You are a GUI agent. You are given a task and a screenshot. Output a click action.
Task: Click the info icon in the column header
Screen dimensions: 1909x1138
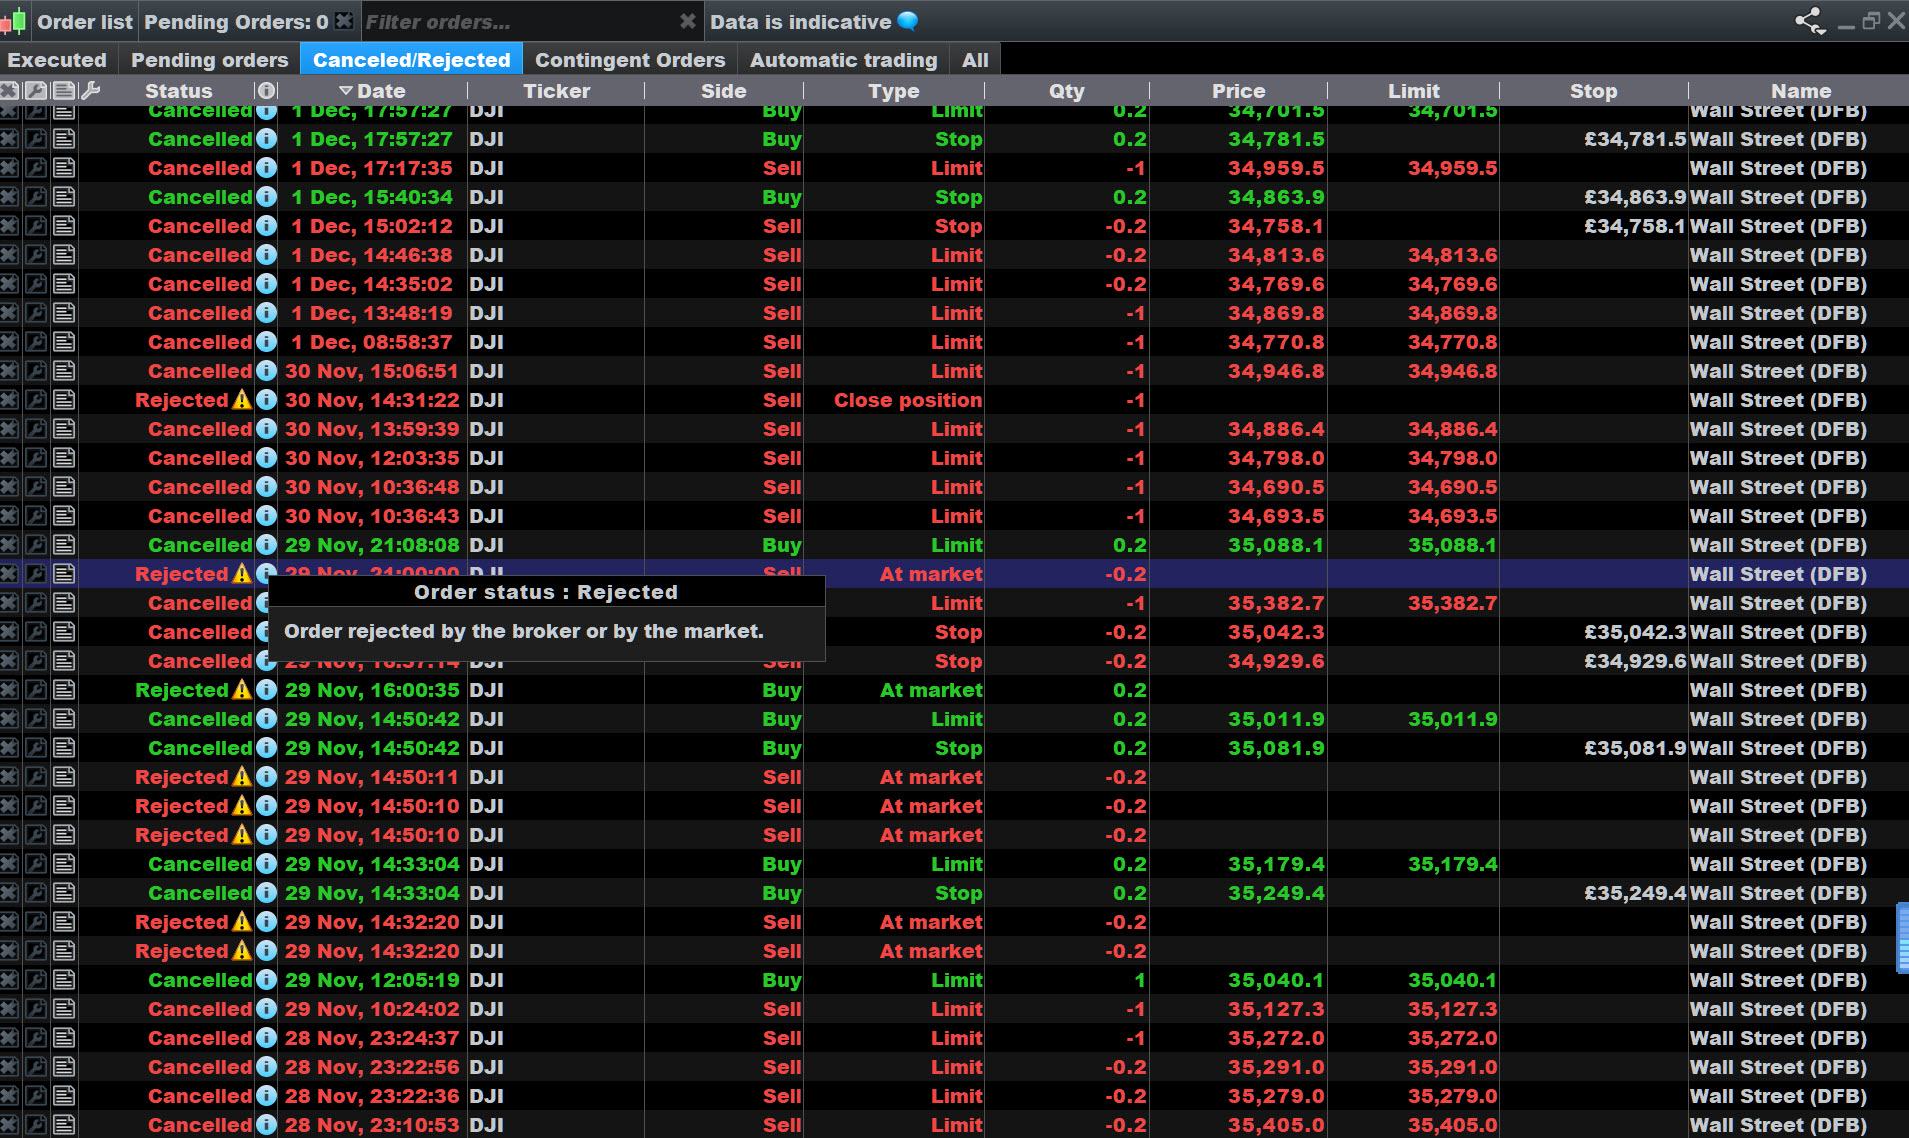tap(266, 91)
